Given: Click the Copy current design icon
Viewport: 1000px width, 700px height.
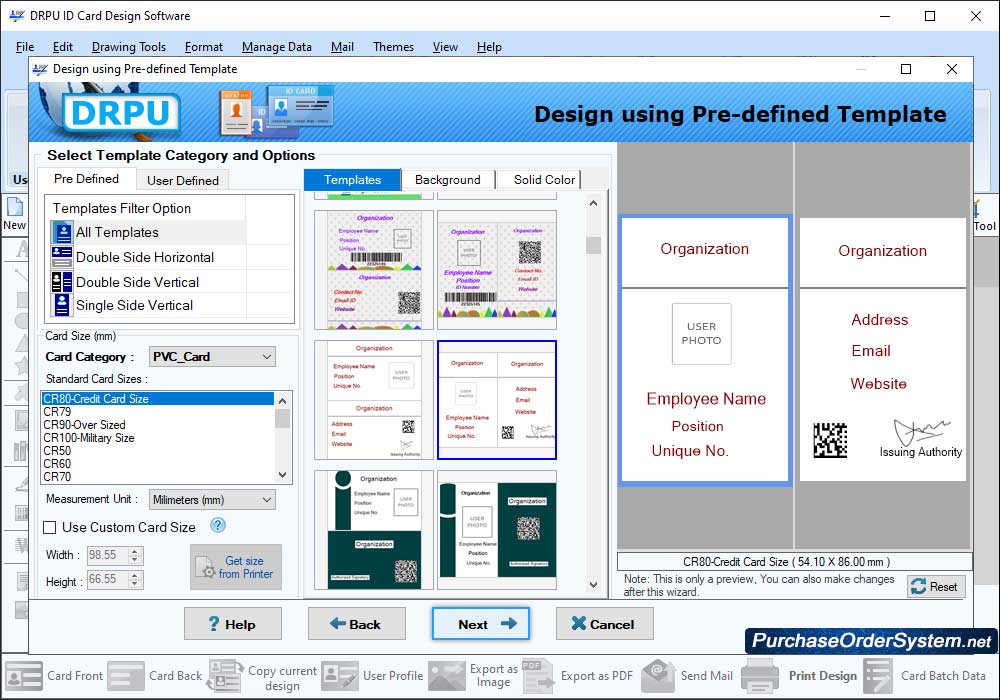Looking at the screenshot, I should (x=225, y=676).
